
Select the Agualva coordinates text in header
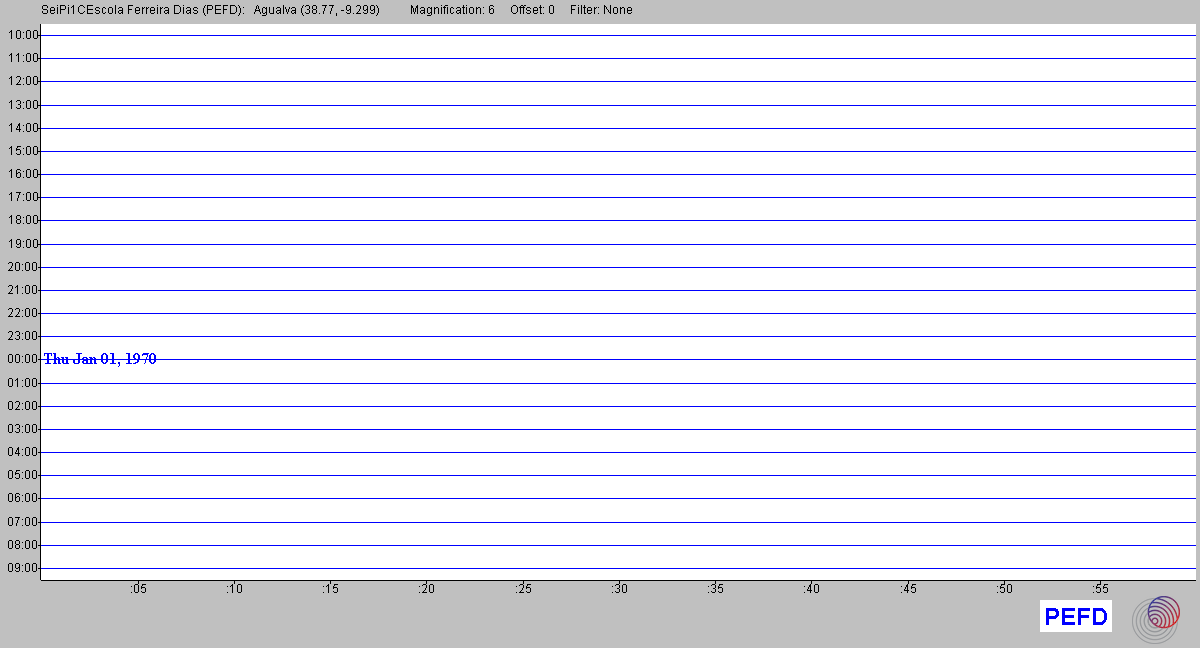point(317,10)
